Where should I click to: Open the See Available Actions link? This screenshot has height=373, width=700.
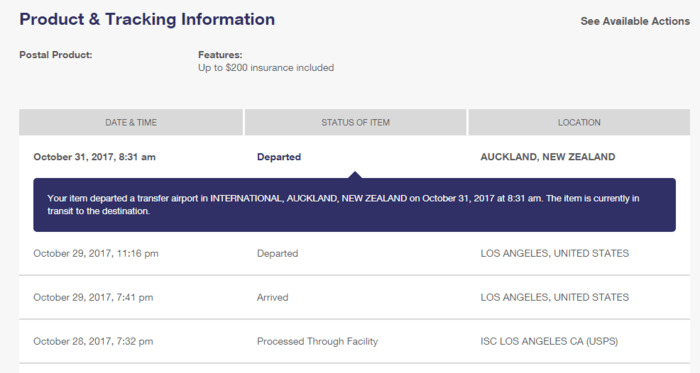point(635,21)
